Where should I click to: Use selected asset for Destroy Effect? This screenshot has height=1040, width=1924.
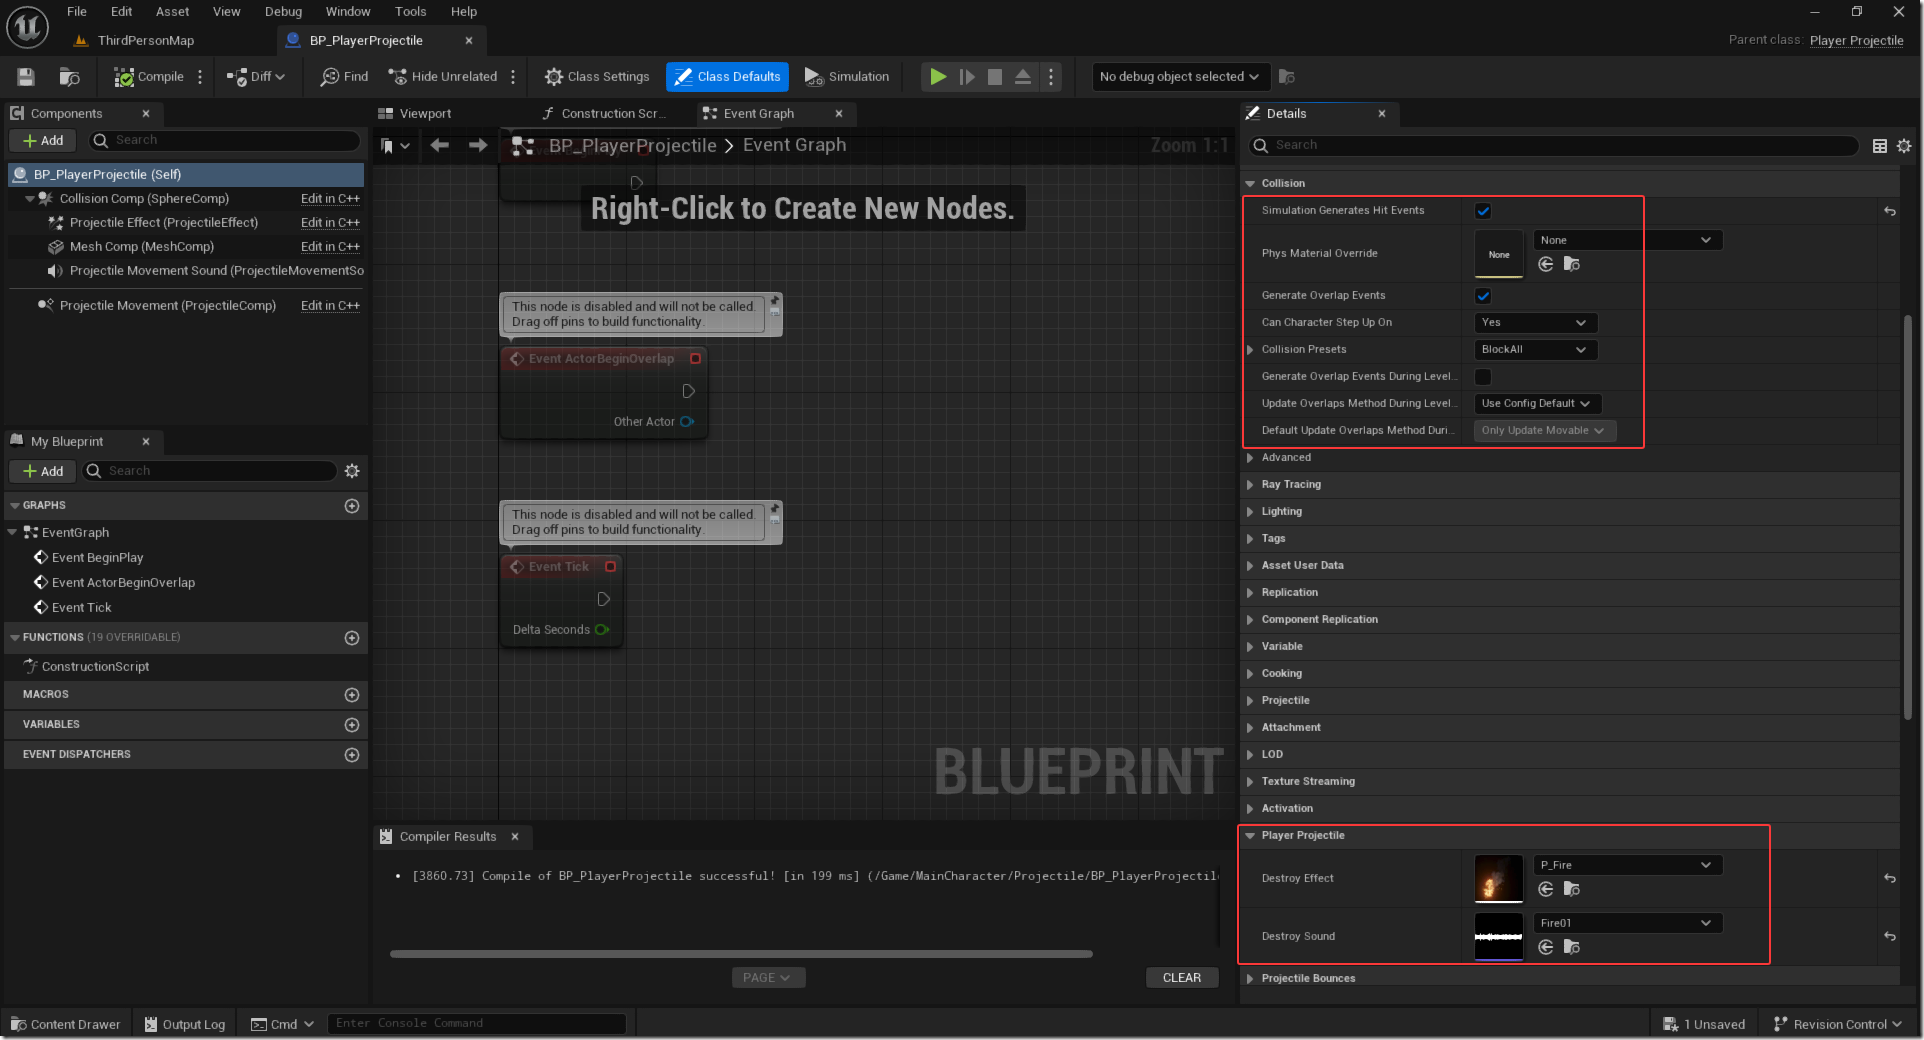pos(1546,889)
